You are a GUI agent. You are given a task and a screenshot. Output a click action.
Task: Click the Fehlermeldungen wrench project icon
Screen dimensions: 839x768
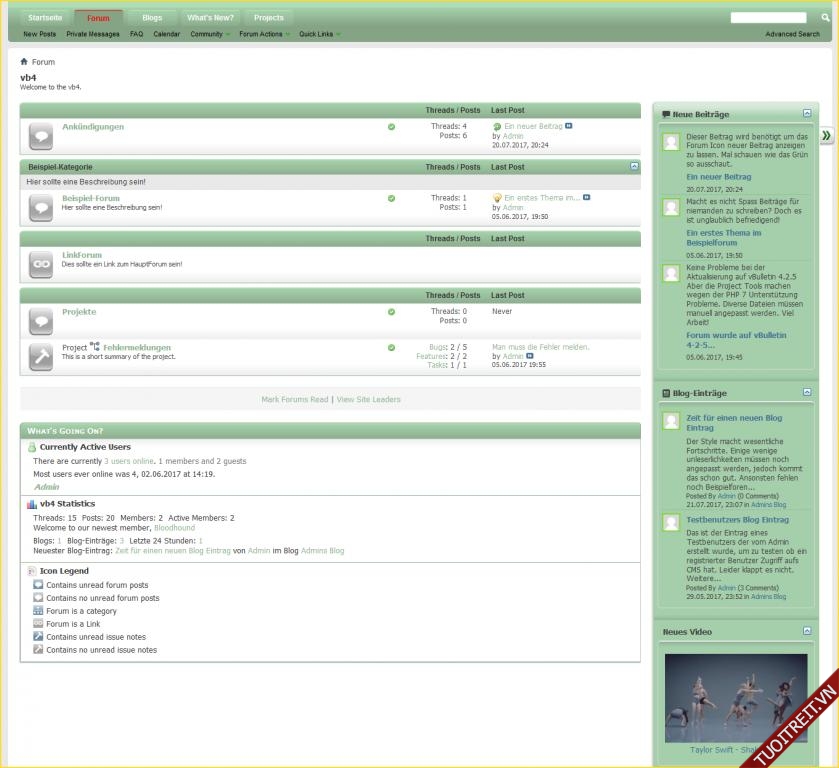41,356
